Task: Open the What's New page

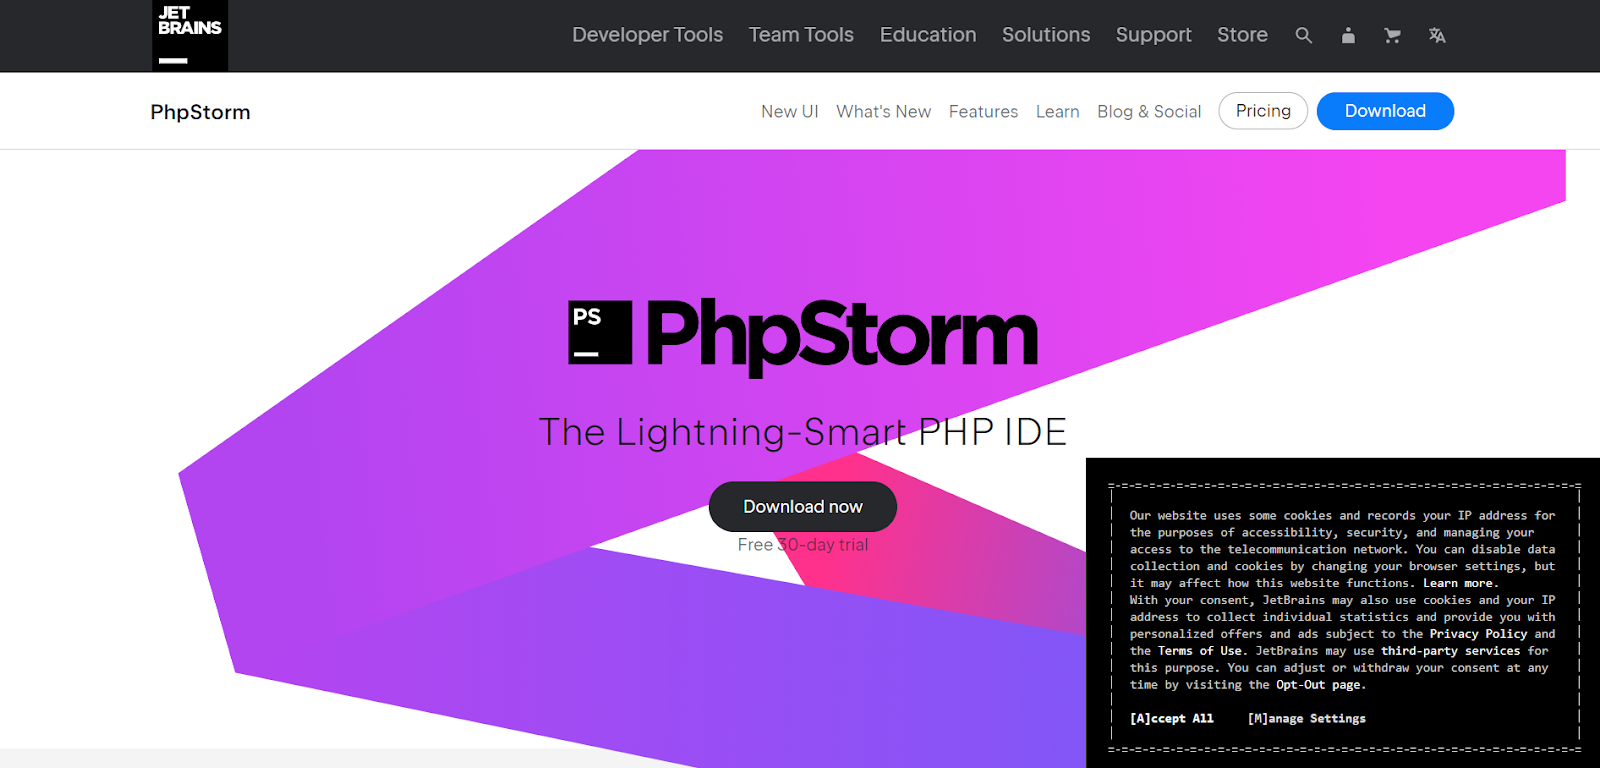Action: coord(884,112)
